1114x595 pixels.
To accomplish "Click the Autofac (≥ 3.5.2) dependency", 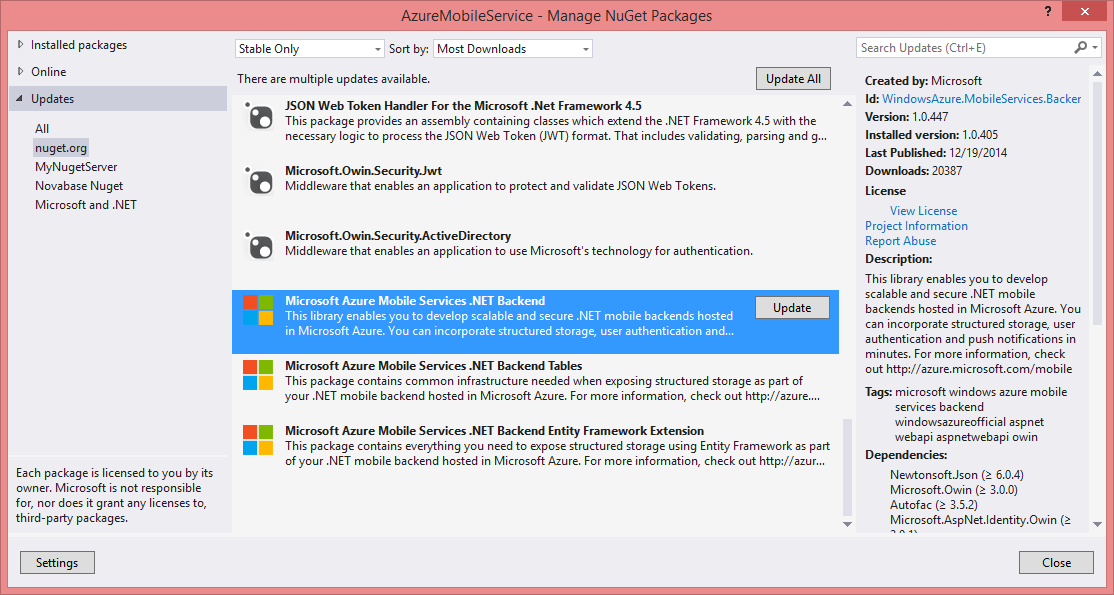I will (x=934, y=505).
